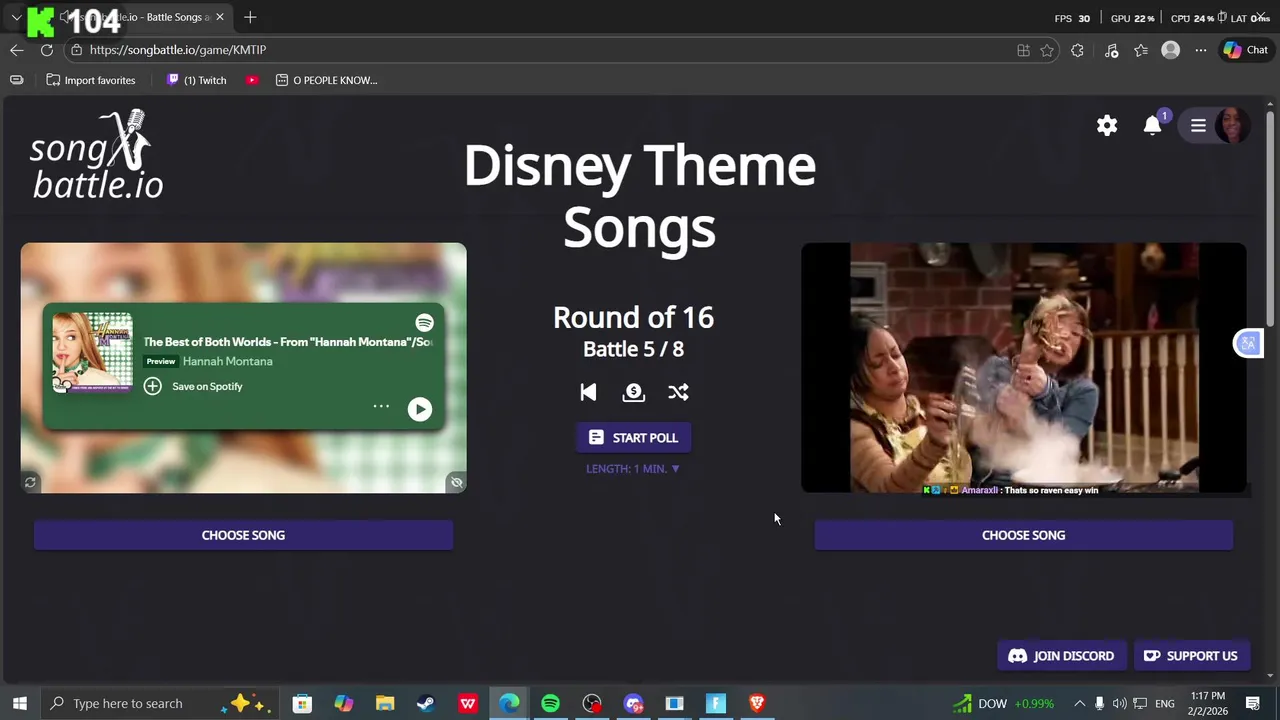Click the Support Us button
The image size is (1280, 720).
(x=1191, y=656)
